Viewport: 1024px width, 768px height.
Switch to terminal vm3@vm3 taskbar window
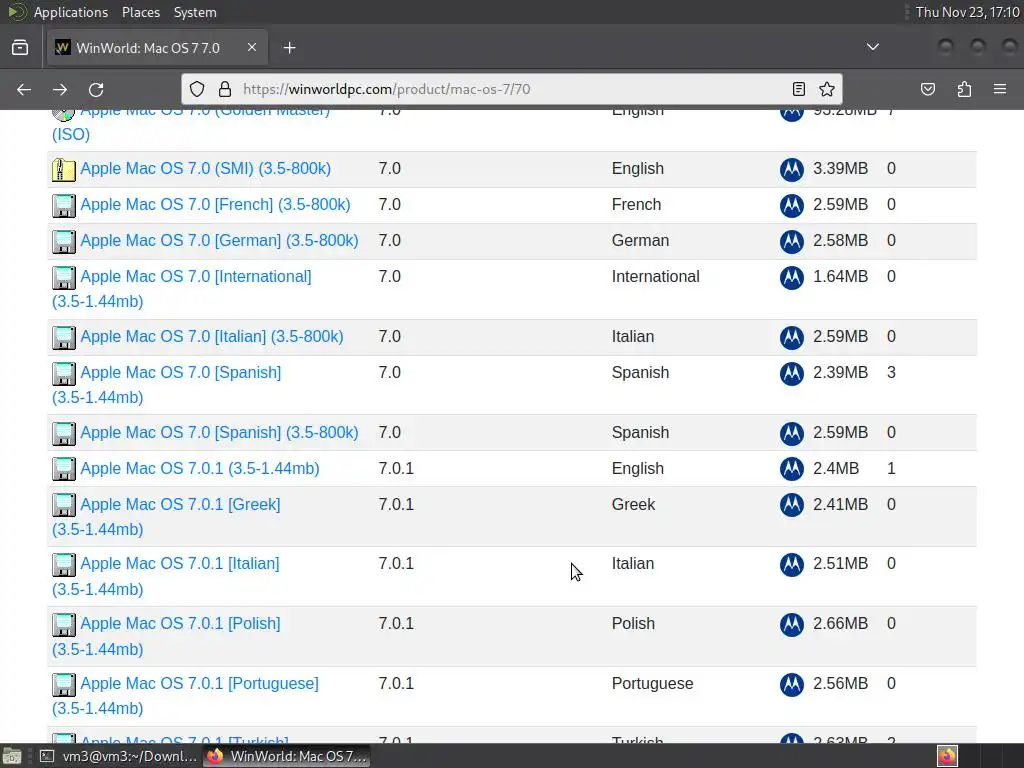118,756
